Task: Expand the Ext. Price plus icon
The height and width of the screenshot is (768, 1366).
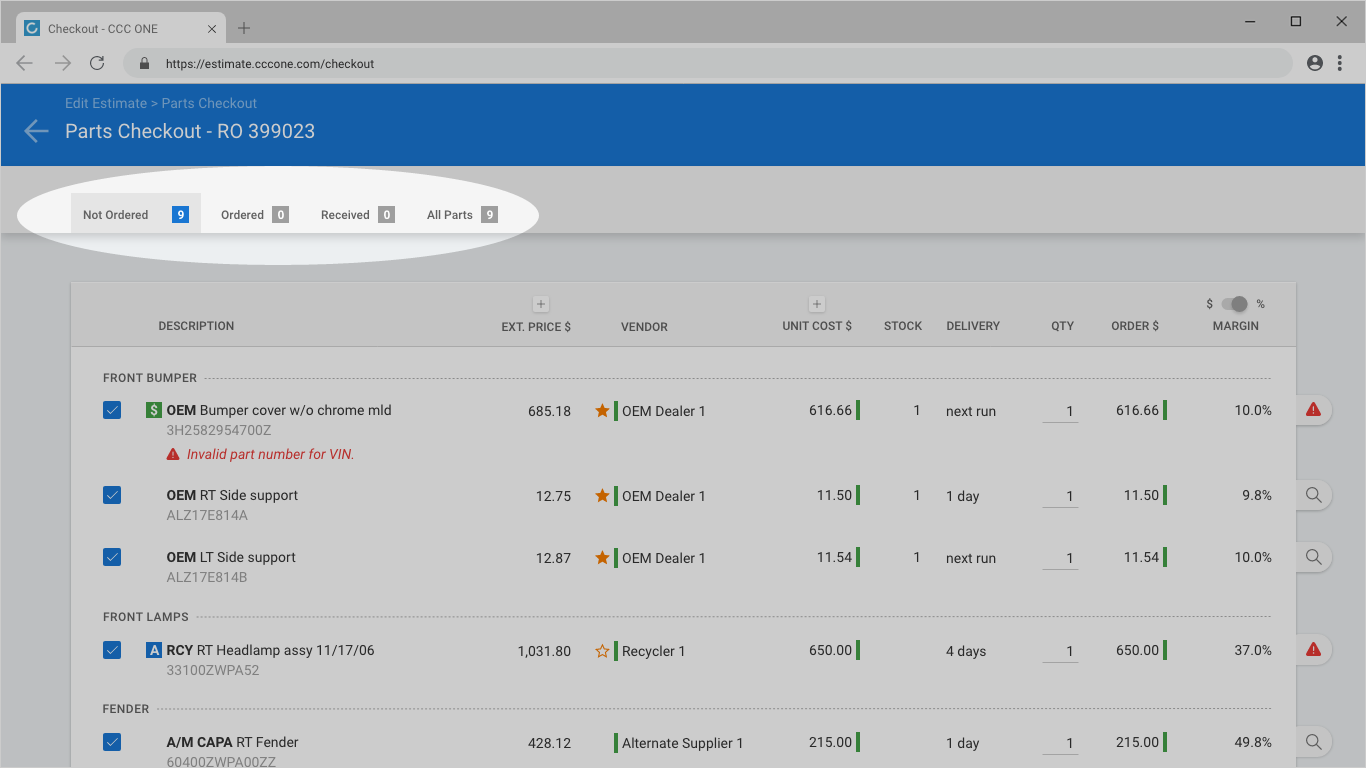Action: click(540, 304)
